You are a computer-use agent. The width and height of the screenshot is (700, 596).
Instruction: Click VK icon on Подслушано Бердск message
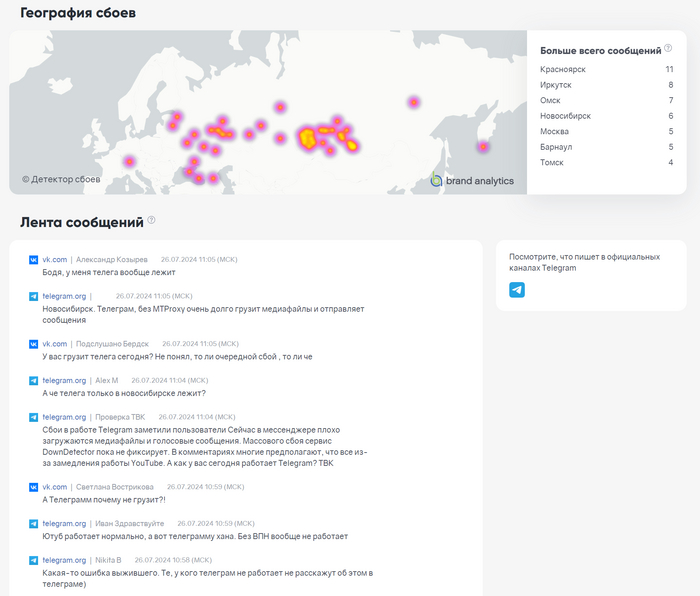point(33,344)
